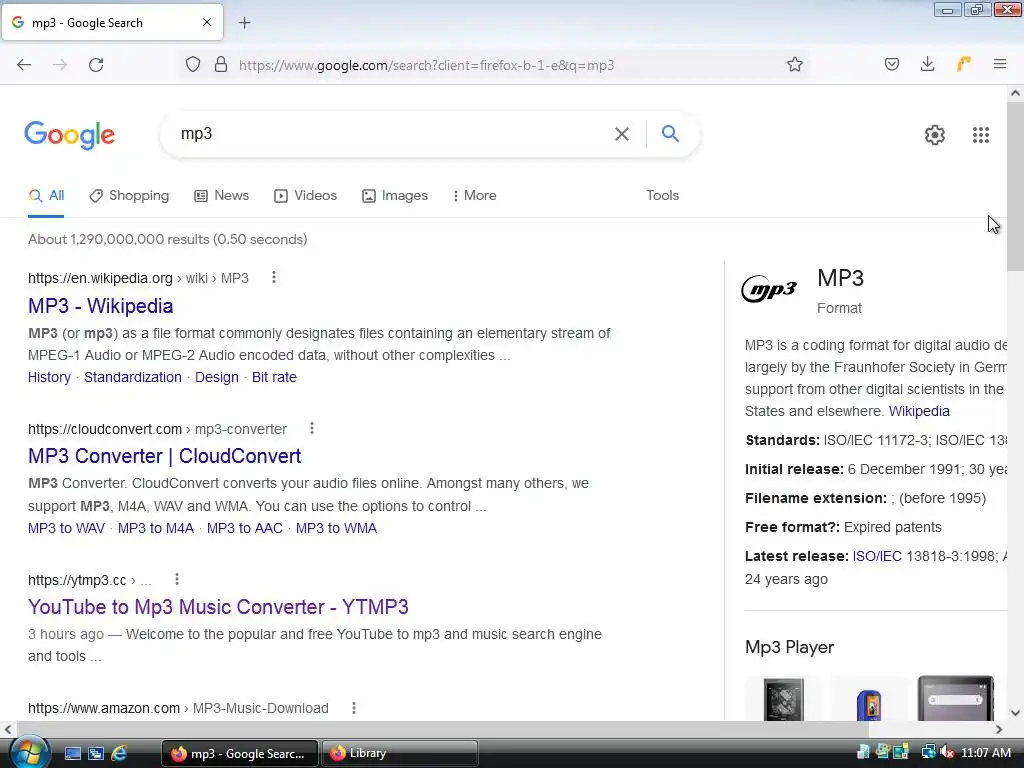This screenshot has height=768, width=1024.
Task: Open options menu for the Wikipedia result
Action: point(274,278)
